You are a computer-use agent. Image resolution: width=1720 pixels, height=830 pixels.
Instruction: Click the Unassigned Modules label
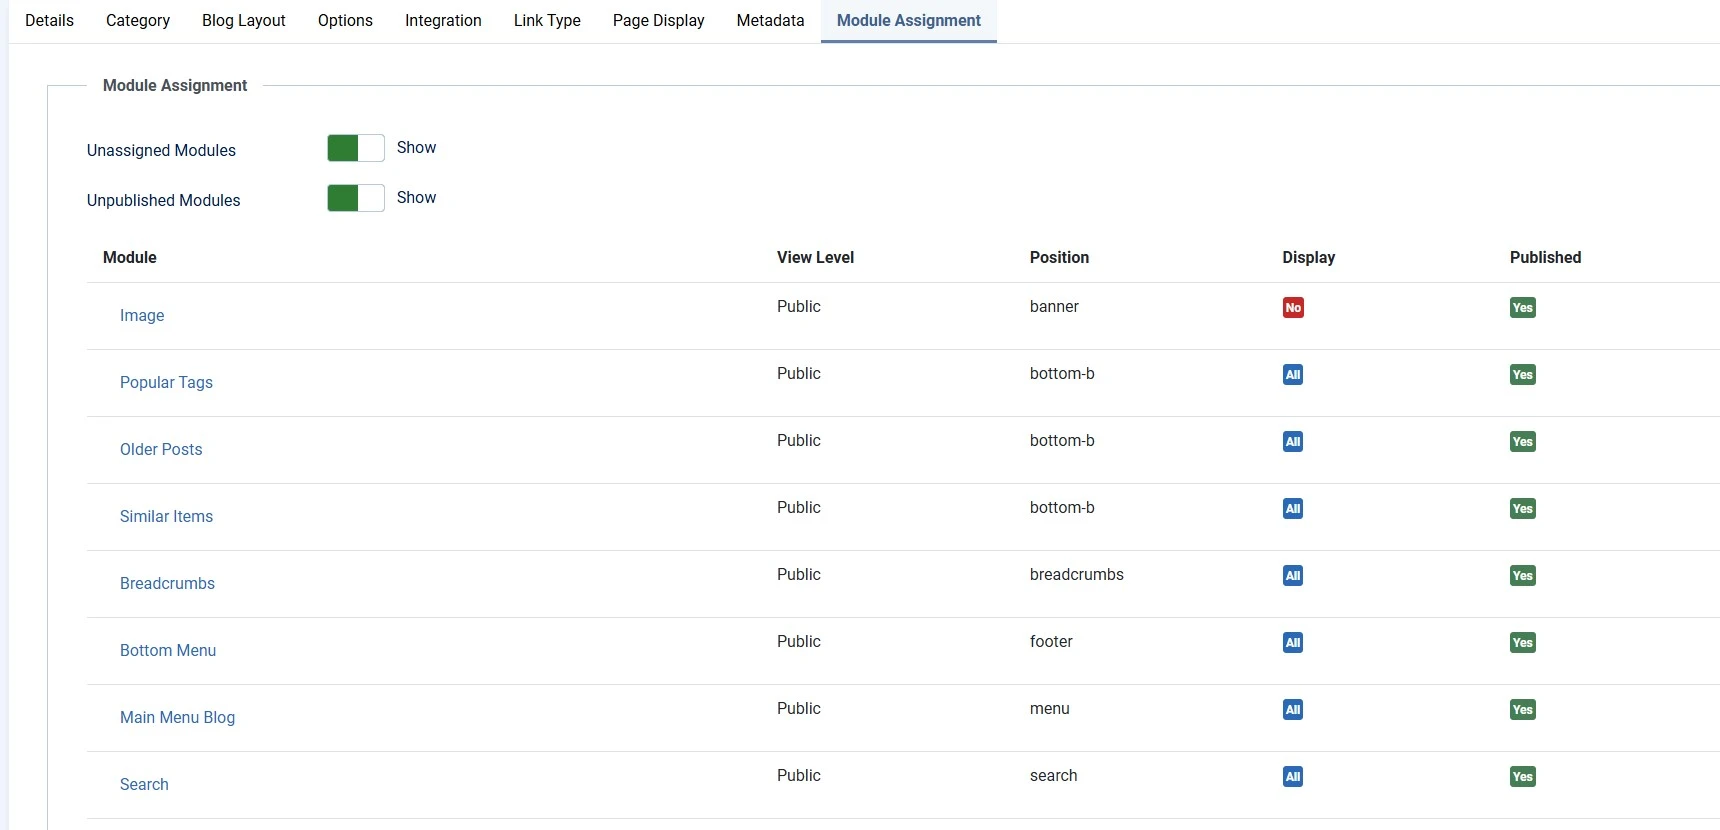pyautogui.click(x=161, y=151)
